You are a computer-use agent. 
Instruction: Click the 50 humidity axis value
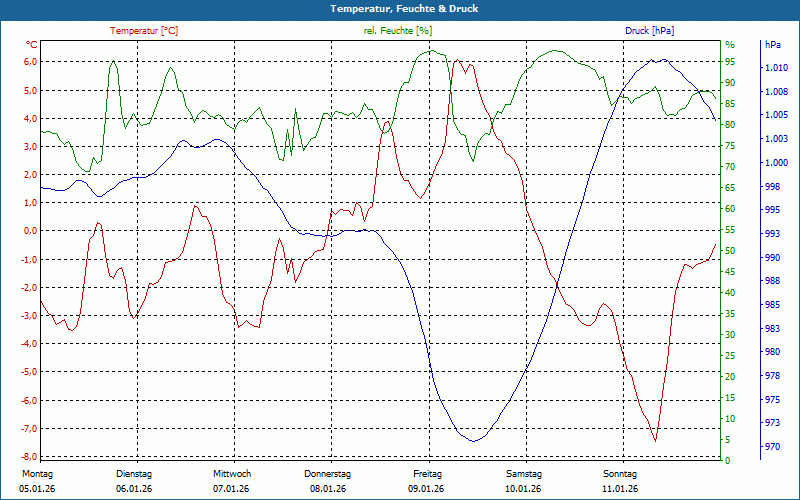[x=730, y=251]
